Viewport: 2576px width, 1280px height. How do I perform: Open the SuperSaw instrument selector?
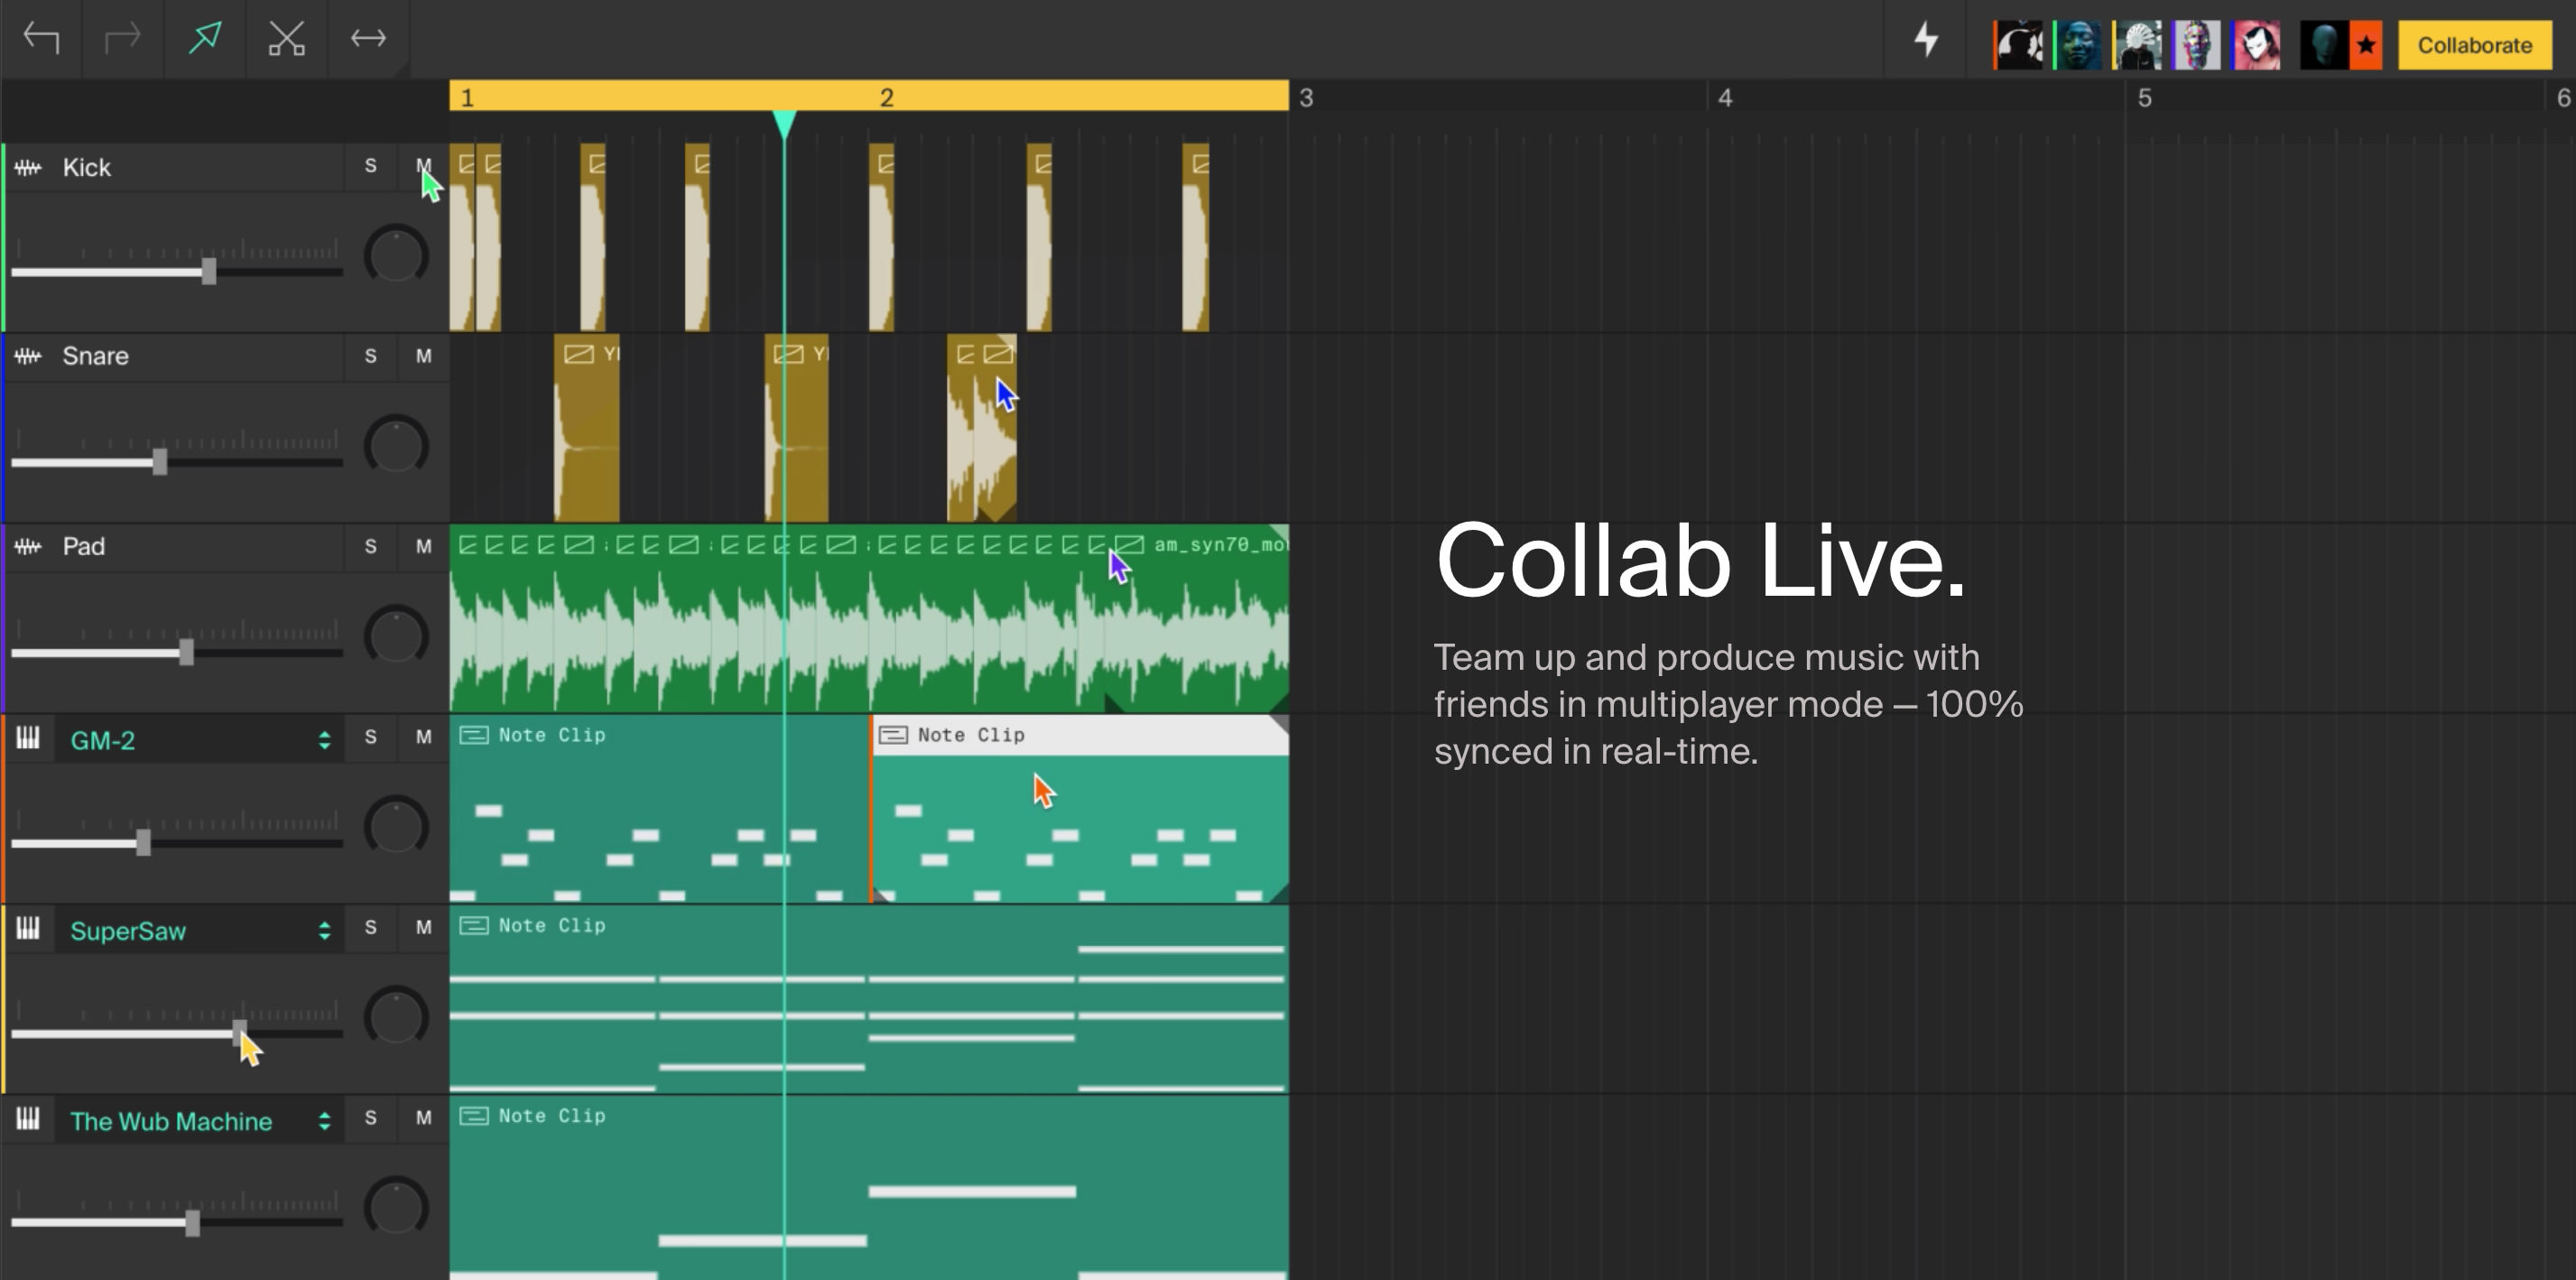tap(325, 930)
